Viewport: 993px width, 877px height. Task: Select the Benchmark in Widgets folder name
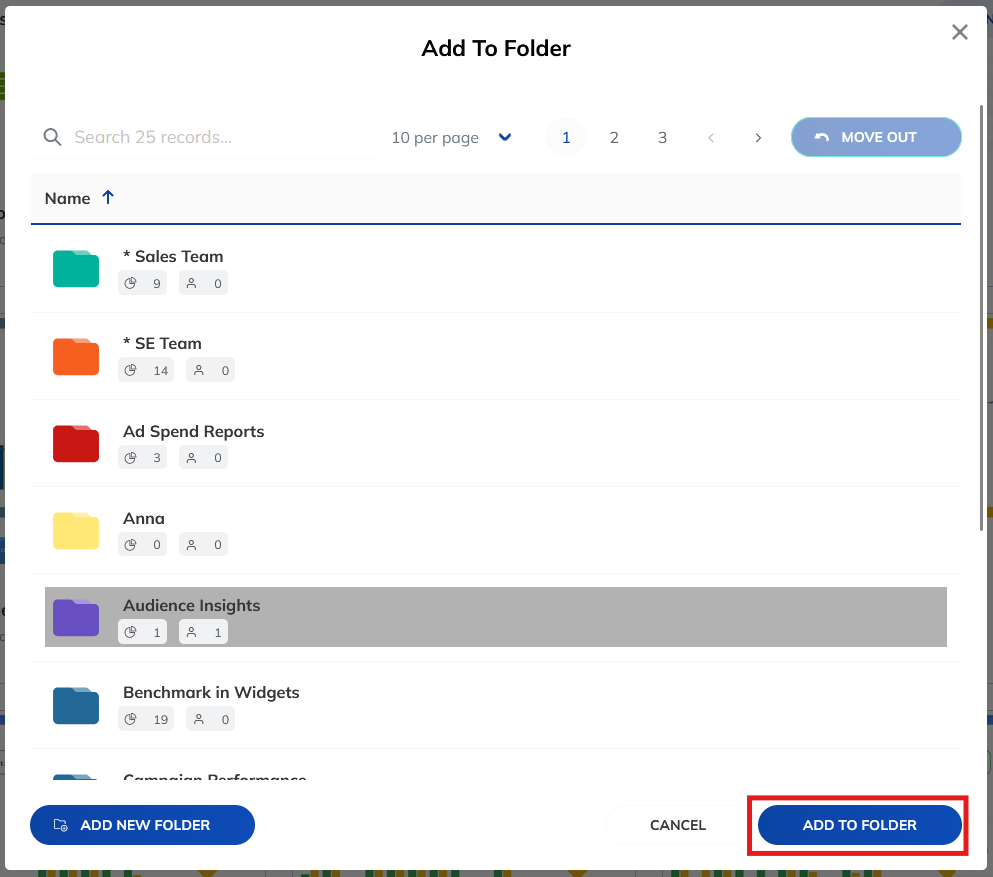(x=211, y=692)
